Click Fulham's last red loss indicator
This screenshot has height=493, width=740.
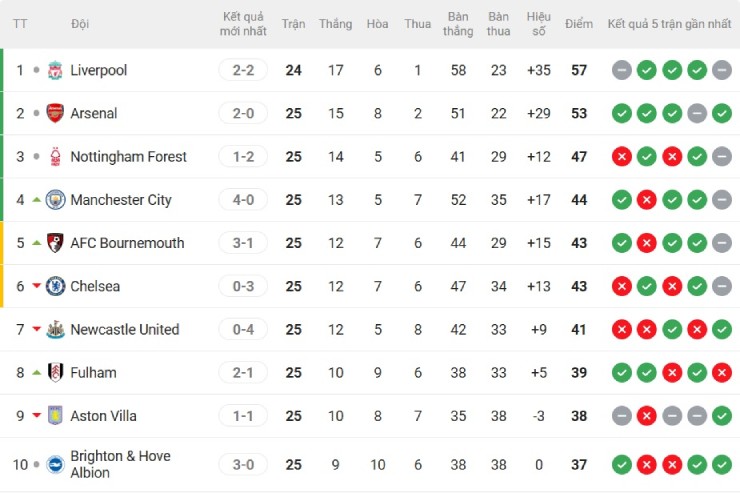[722, 372]
